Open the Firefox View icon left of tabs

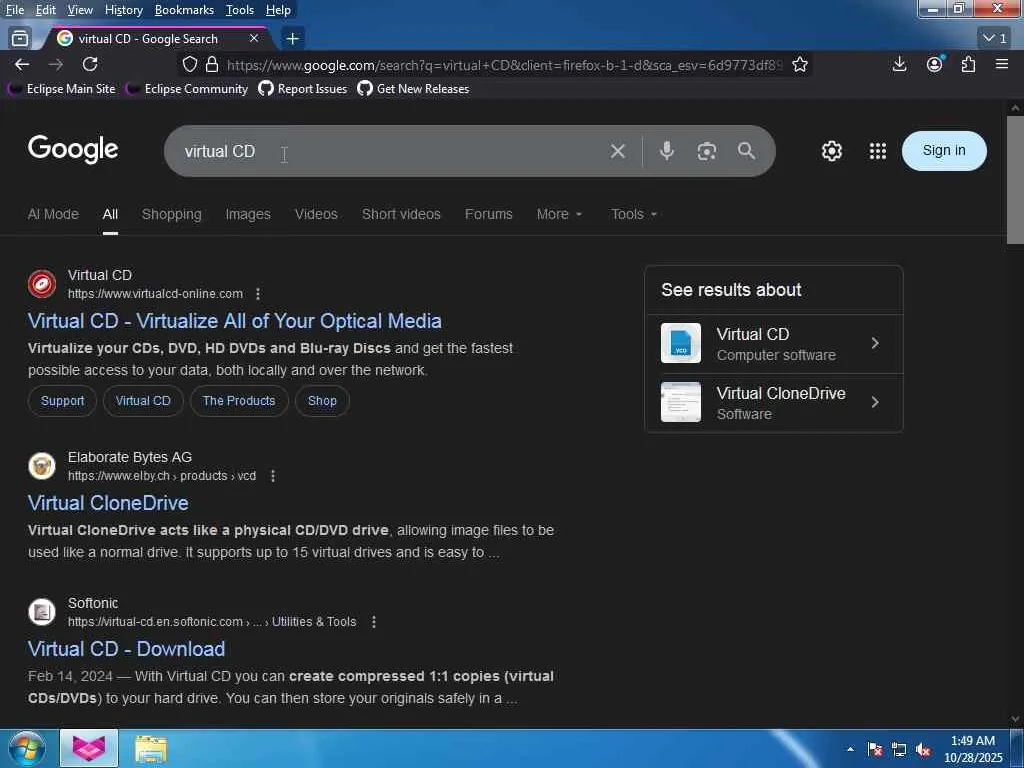[20, 39]
